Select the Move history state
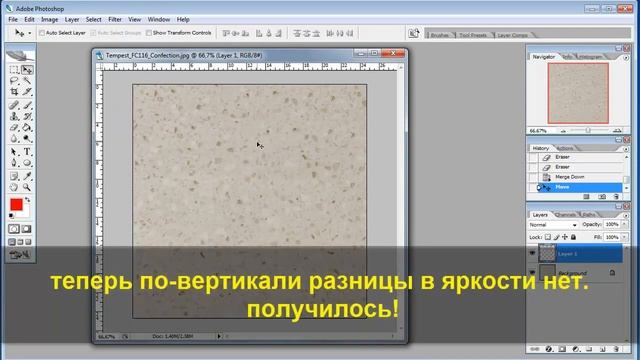 tap(580, 187)
